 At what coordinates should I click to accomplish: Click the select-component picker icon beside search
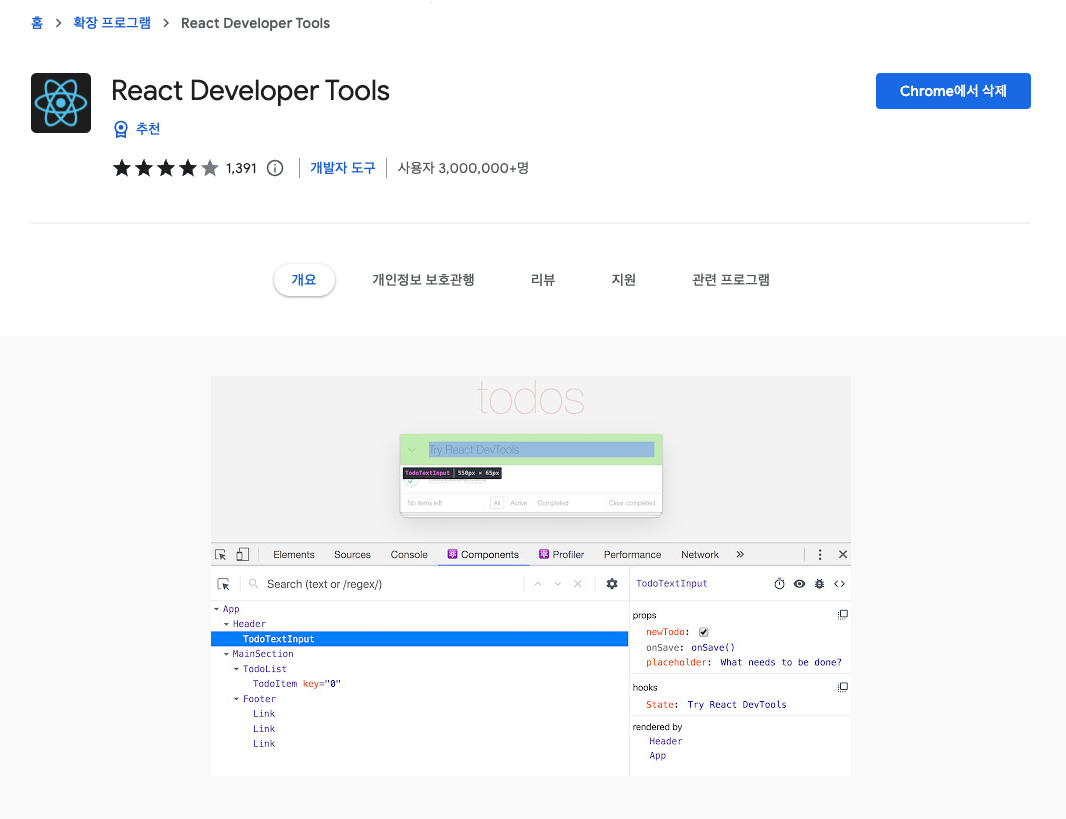pos(224,584)
